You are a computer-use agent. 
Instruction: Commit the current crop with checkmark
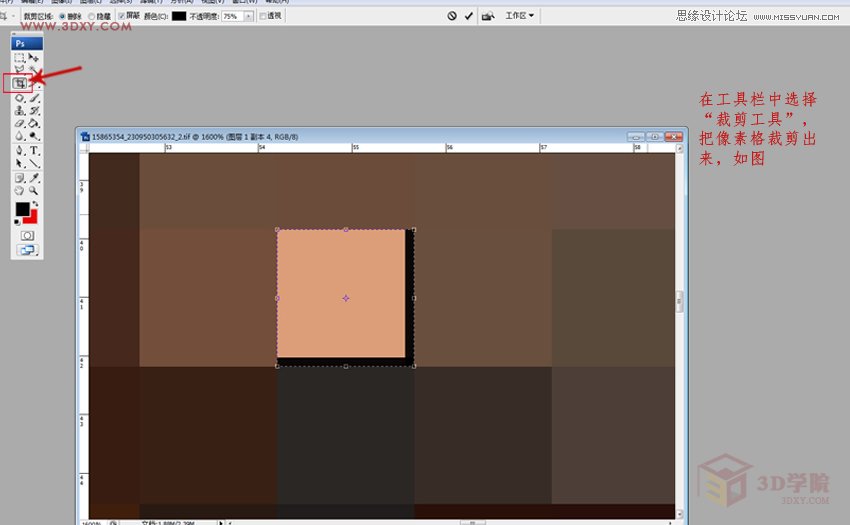tap(468, 16)
